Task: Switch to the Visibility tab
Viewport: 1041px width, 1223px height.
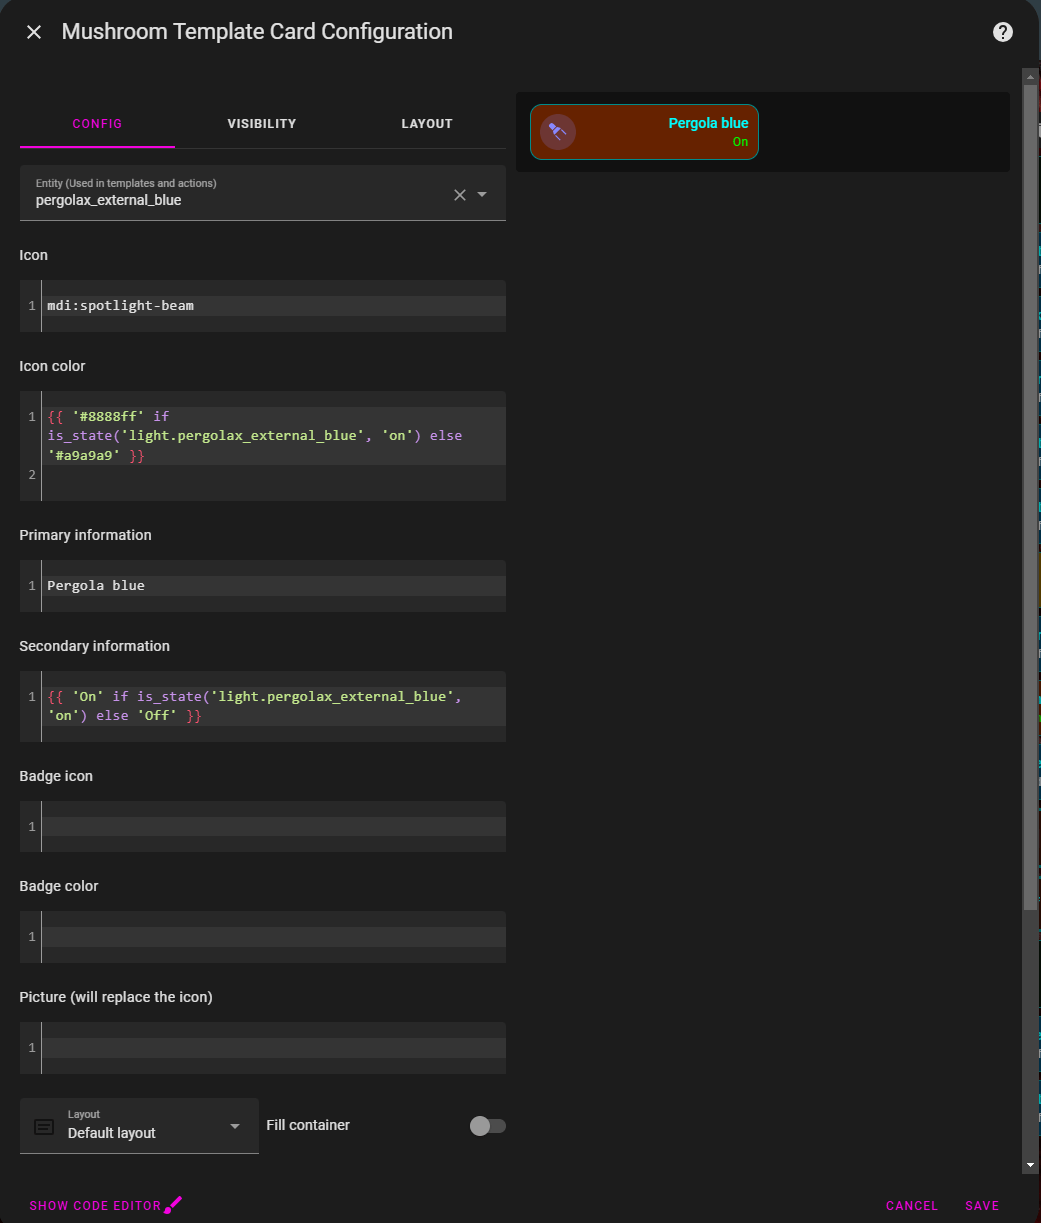Action: pyautogui.click(x=261, y=124)
